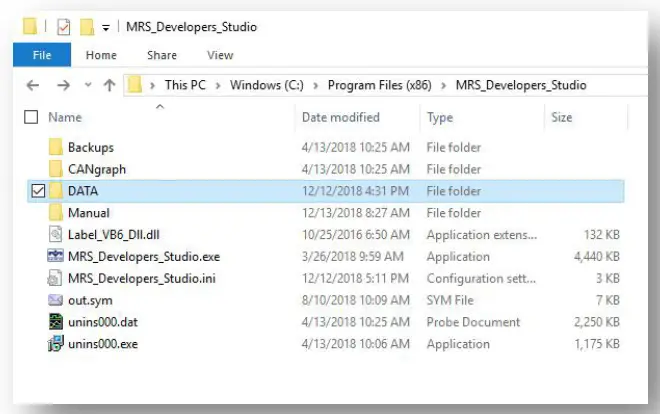Viewport: 660px width, 414px height.
Task: Select the DATA folder name
Action: 83,191
